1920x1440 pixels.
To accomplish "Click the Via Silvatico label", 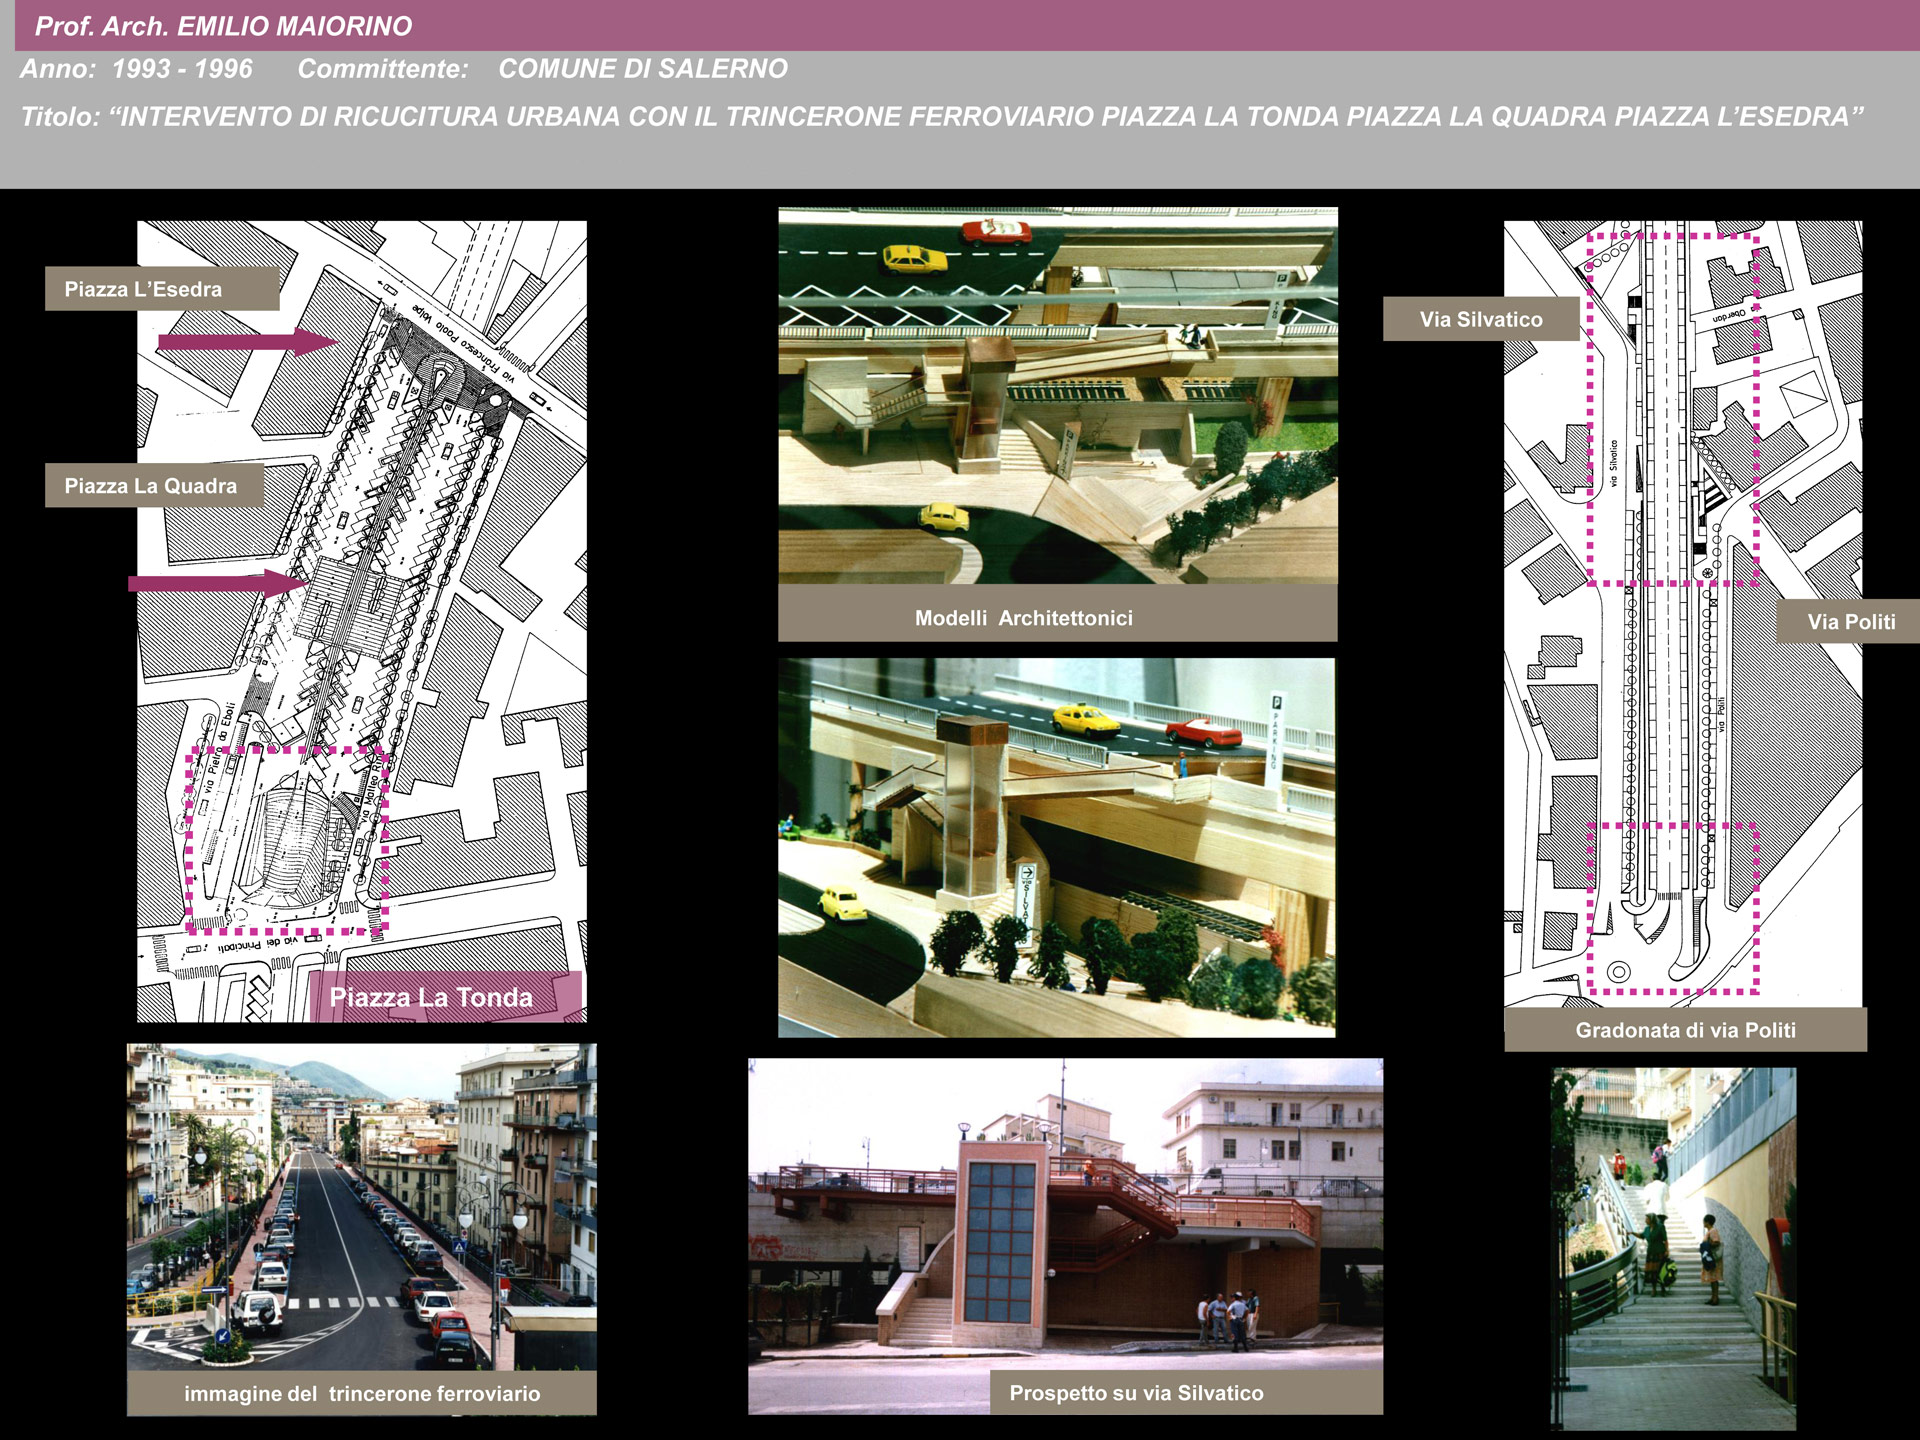I will click(x=1480, y=320).
